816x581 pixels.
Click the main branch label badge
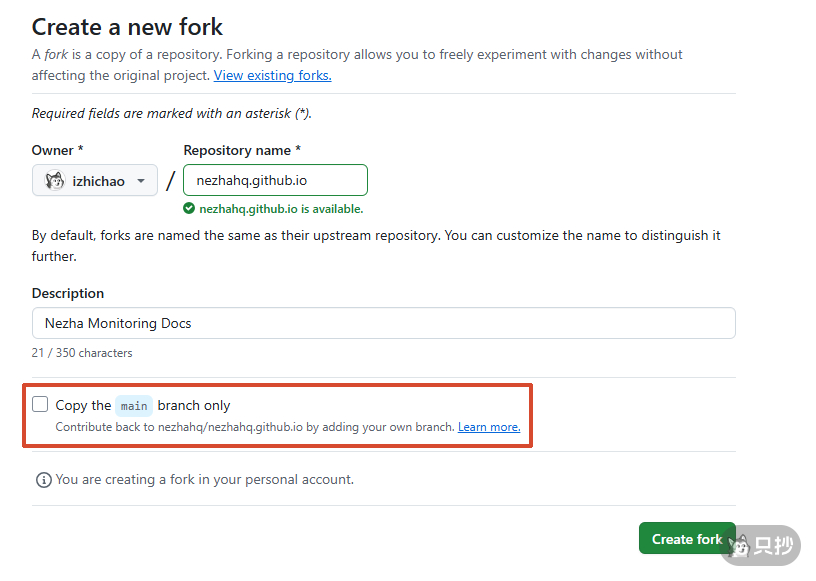134,406
